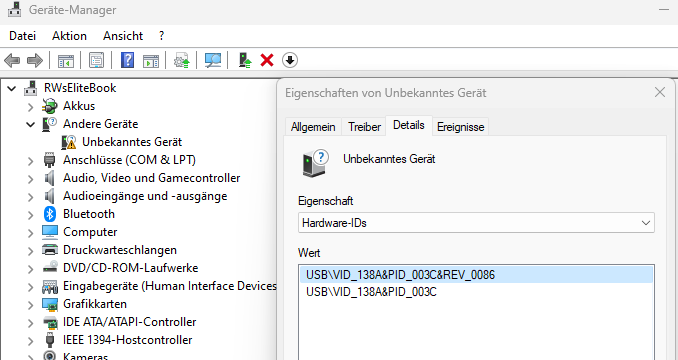Viewport: 678px width, 360px height.
Task: Expand DVD/CD-ROM-Laufwerke category chevron
Action: pos(30,269)
